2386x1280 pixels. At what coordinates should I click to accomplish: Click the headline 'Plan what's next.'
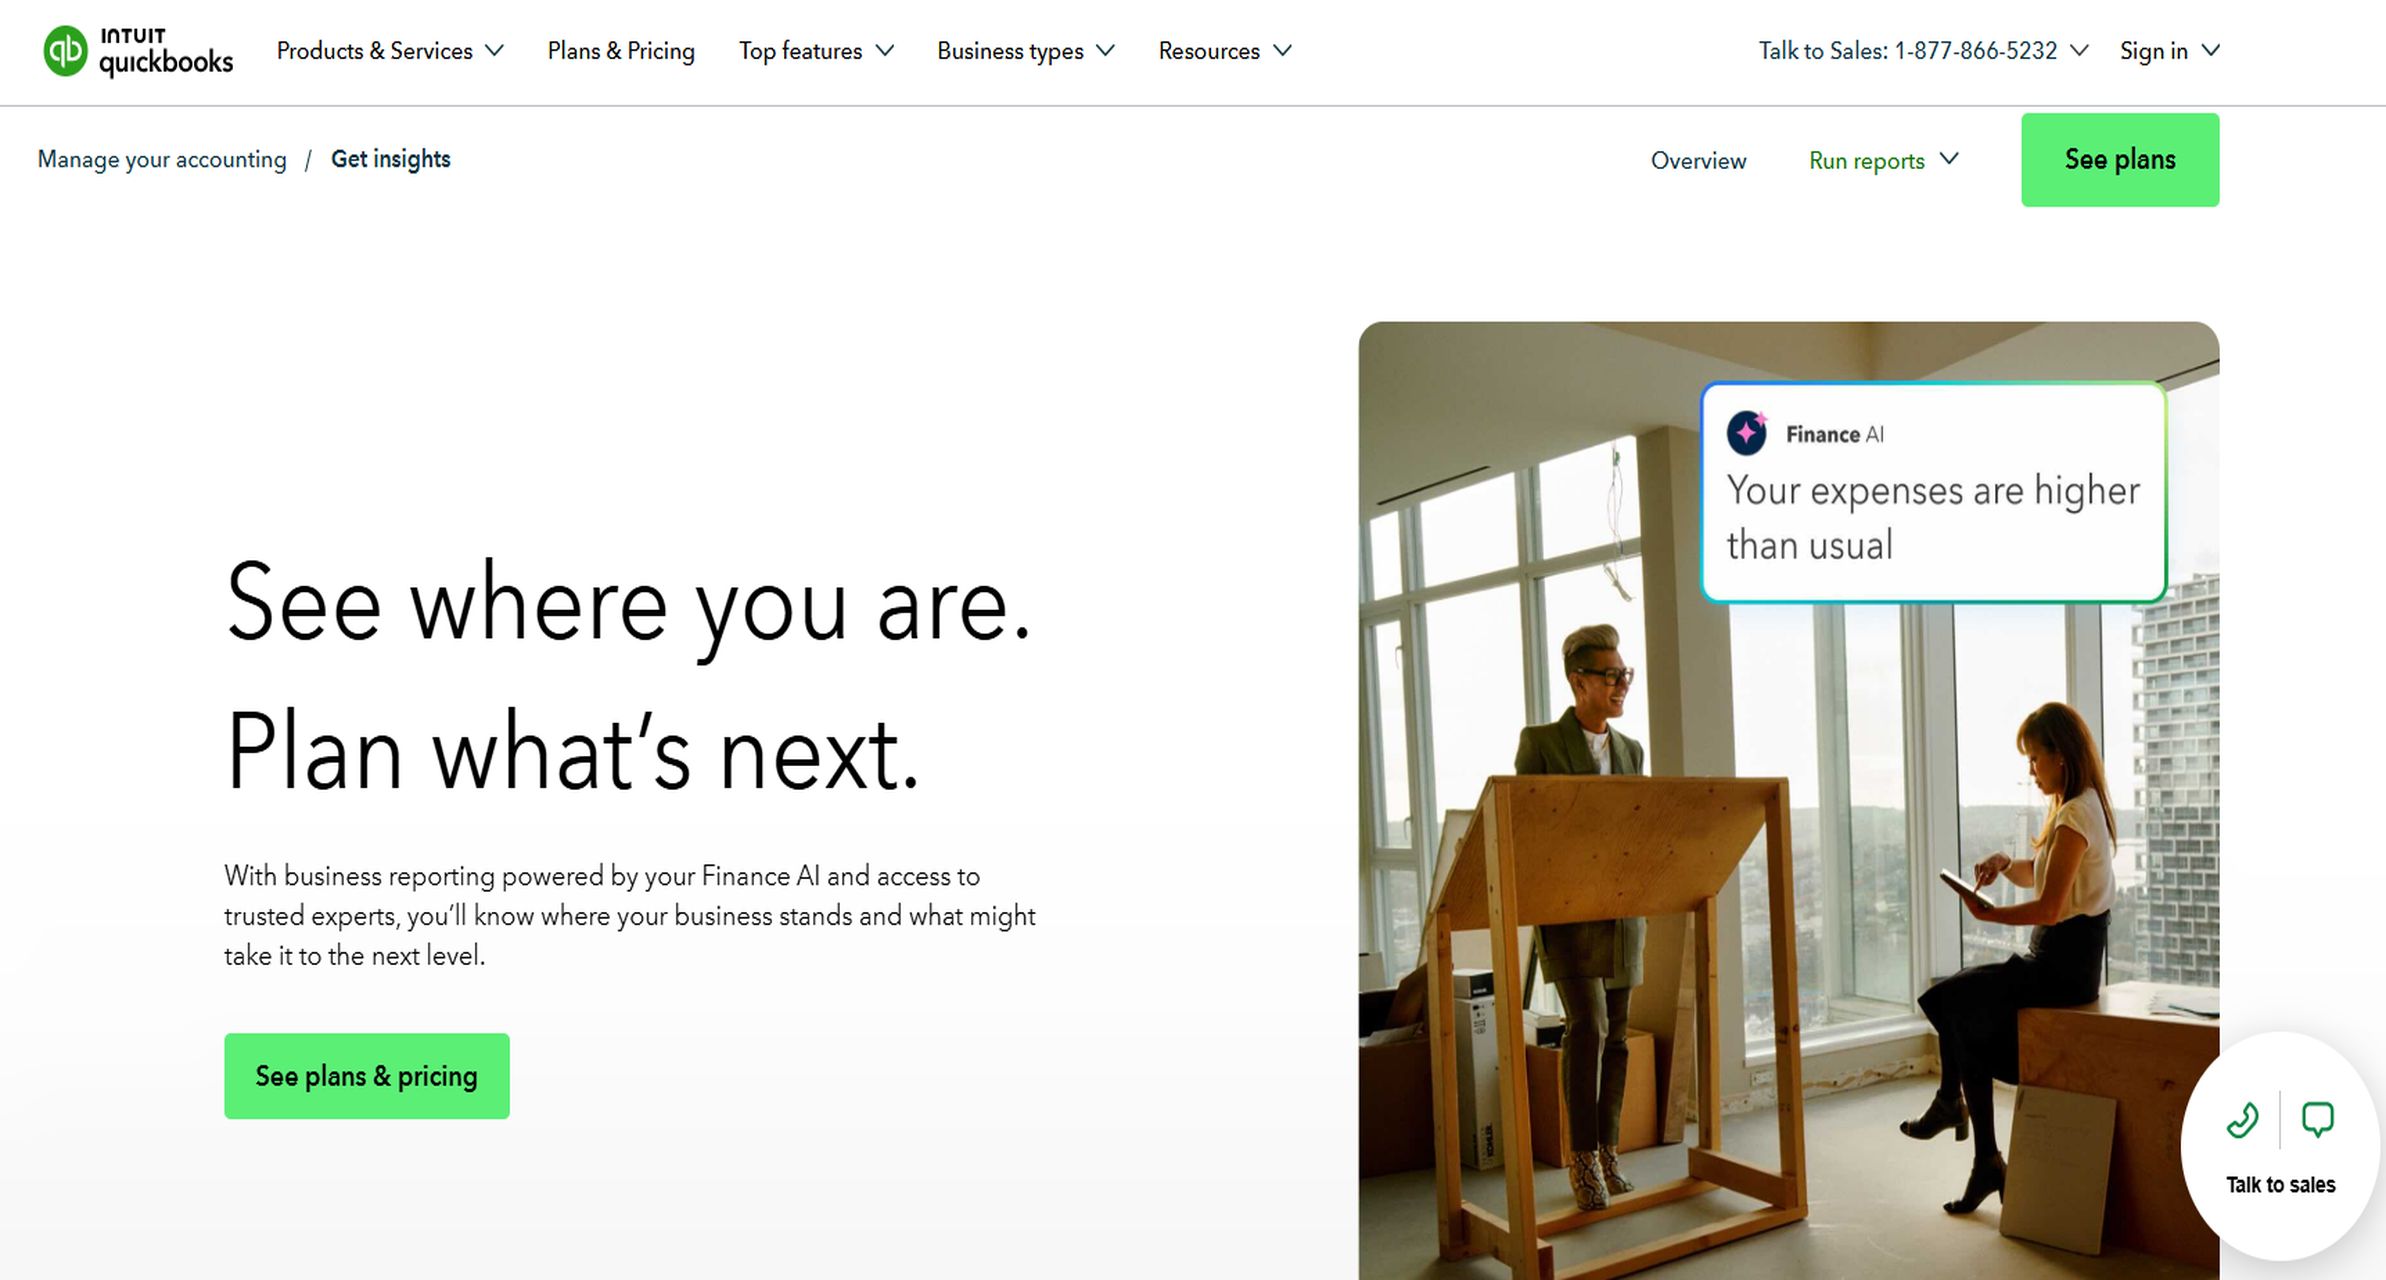pyautogui.click(x=572, y=752)
